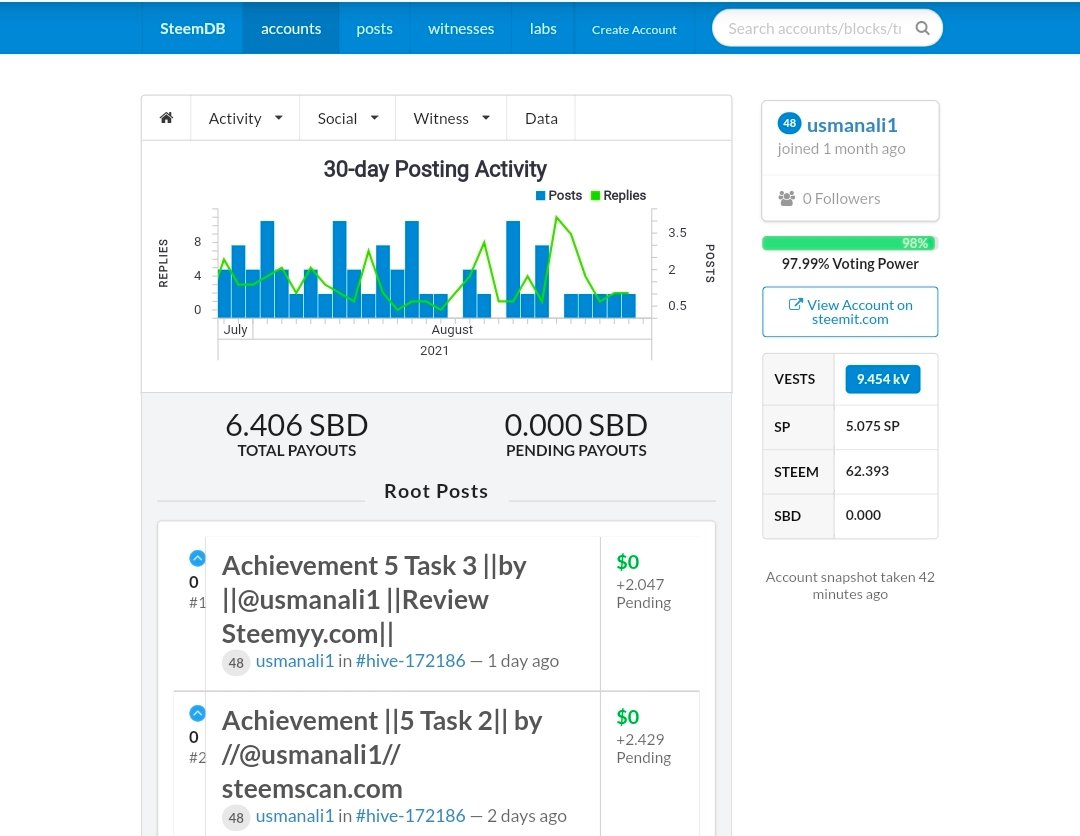Toggle the blue Posts legend swatch
The image size is (1080, 836).
point(541,196)
